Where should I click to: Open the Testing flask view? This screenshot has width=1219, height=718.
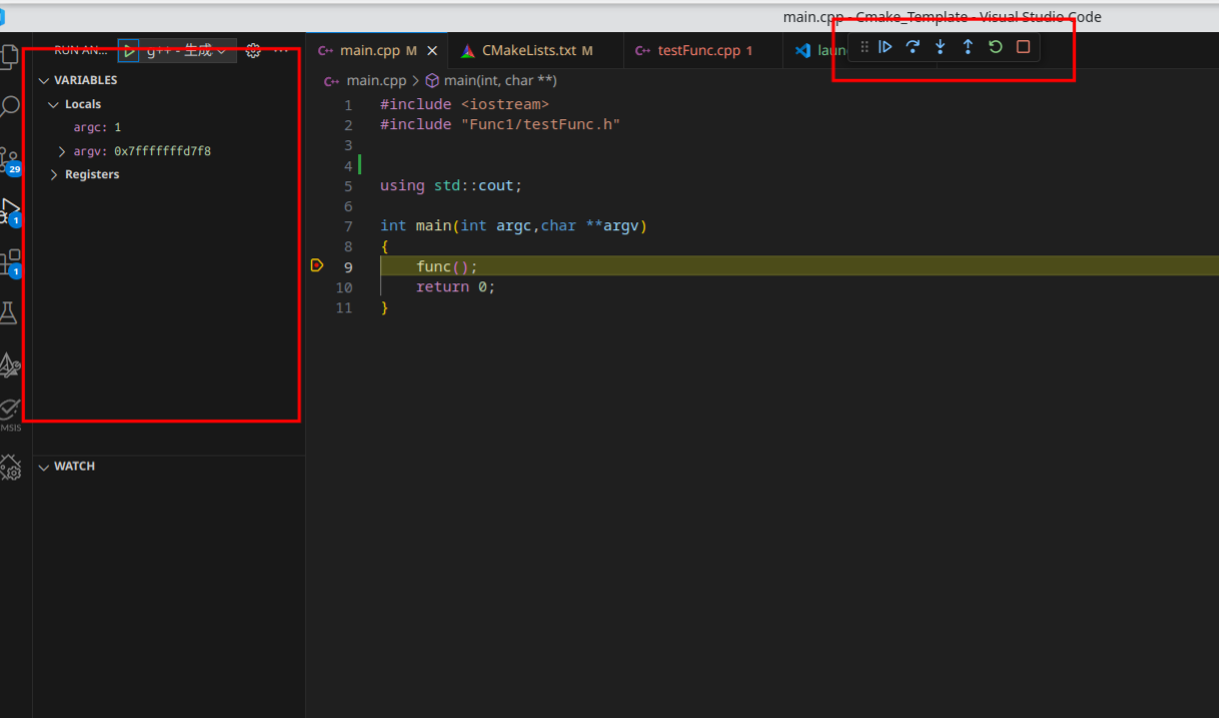pos(9,314)
